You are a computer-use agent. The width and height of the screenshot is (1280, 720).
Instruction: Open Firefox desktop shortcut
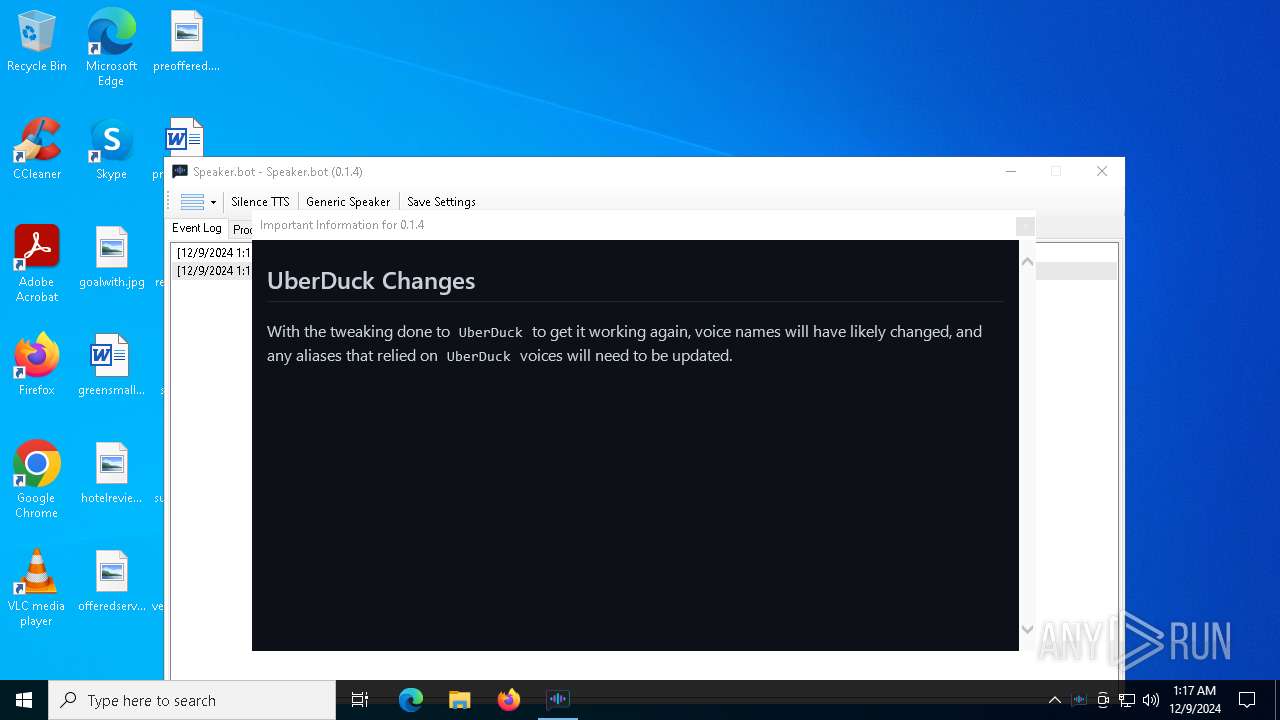point(37,366)
